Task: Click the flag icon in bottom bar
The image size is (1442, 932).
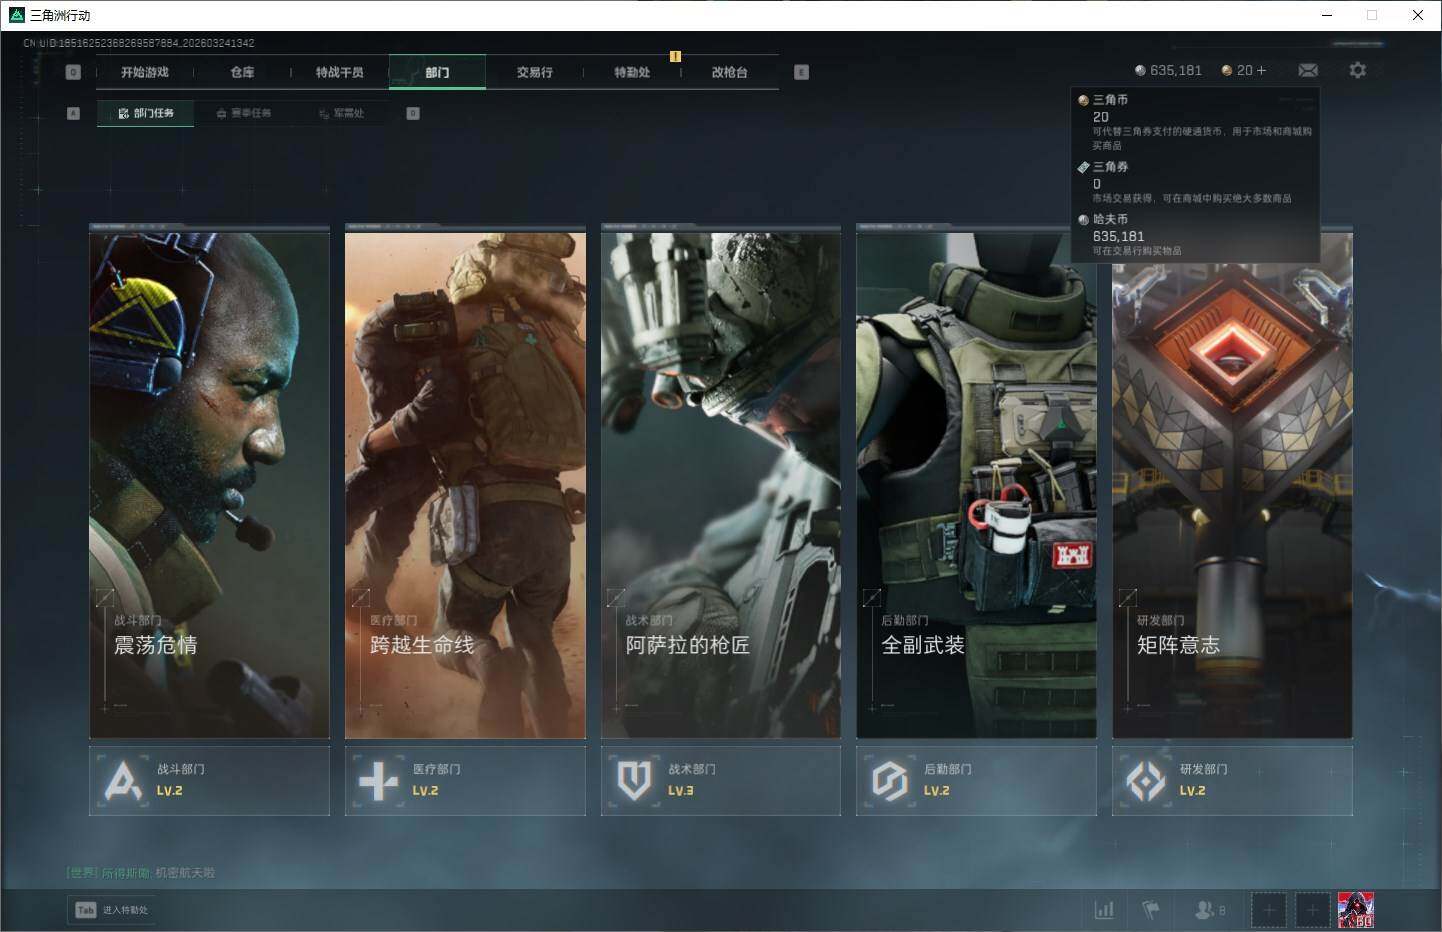Action: point(1151,910)
